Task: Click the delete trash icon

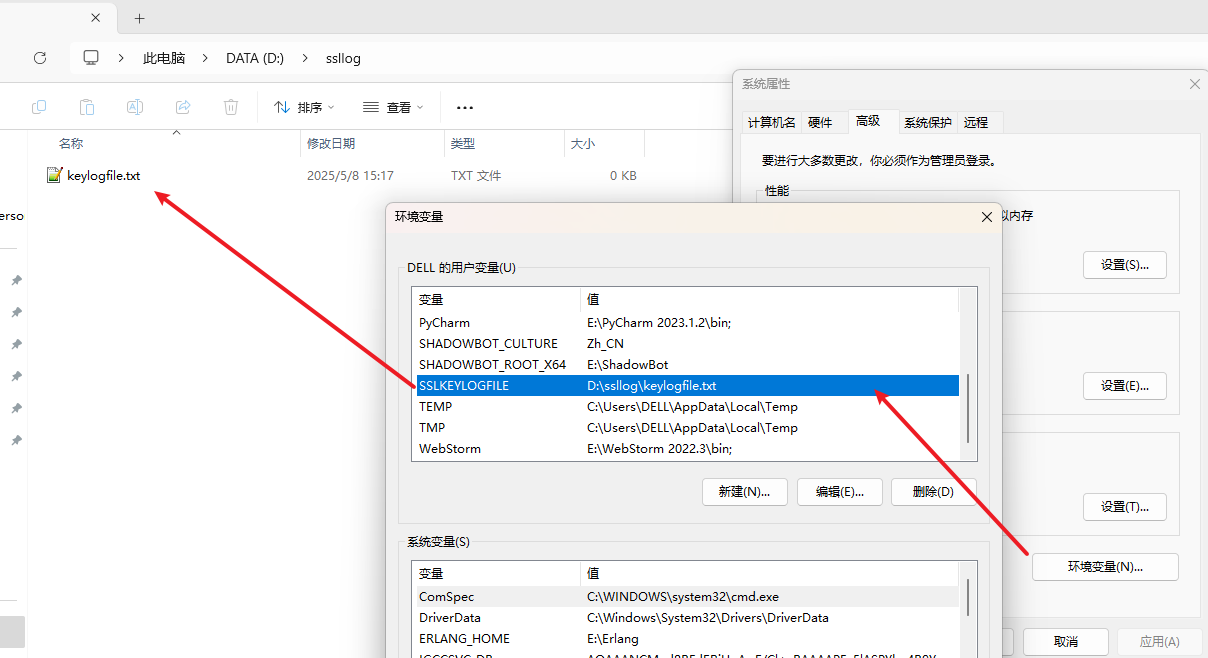Action: [x=231, y=107]
